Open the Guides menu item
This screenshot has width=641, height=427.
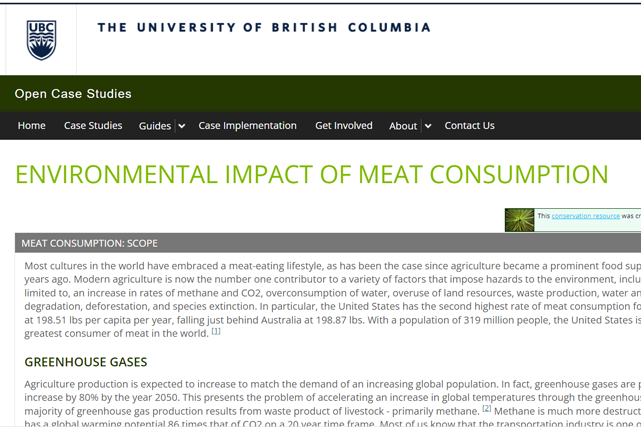point(155,126)
